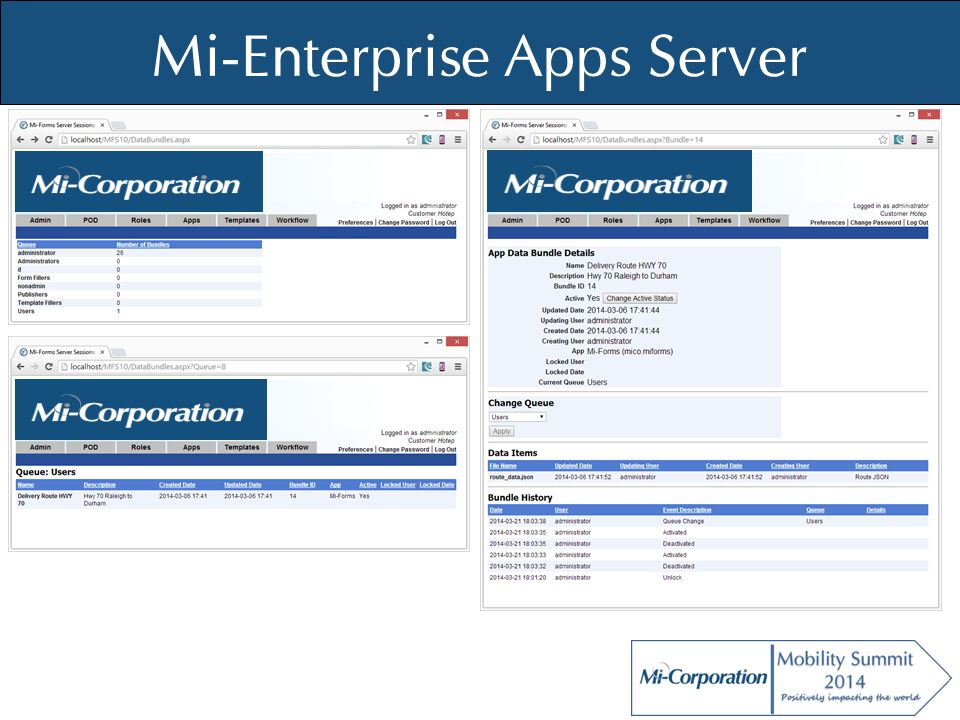Viewport: 960px width, 720px height.
Task: Open Workflow menu in Bundle Details window
Action: pyautogui.click(x=764, y=220)
